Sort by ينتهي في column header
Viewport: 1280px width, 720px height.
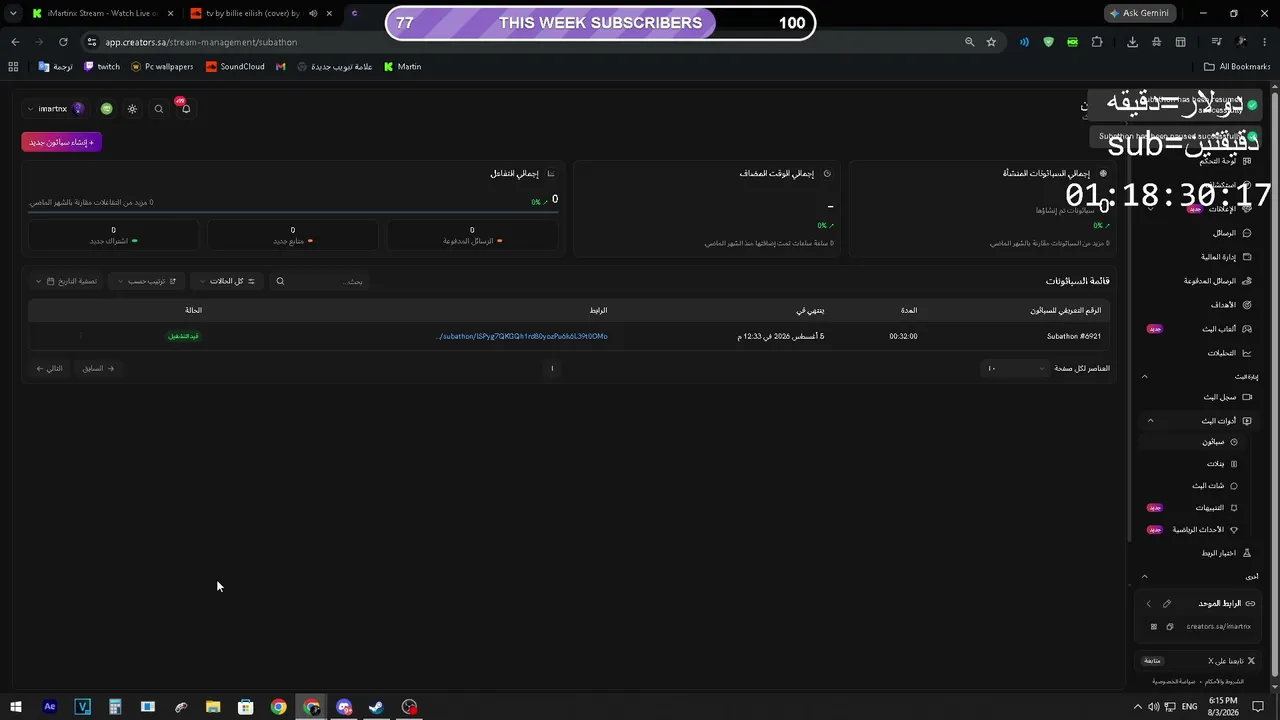point(810,311)
